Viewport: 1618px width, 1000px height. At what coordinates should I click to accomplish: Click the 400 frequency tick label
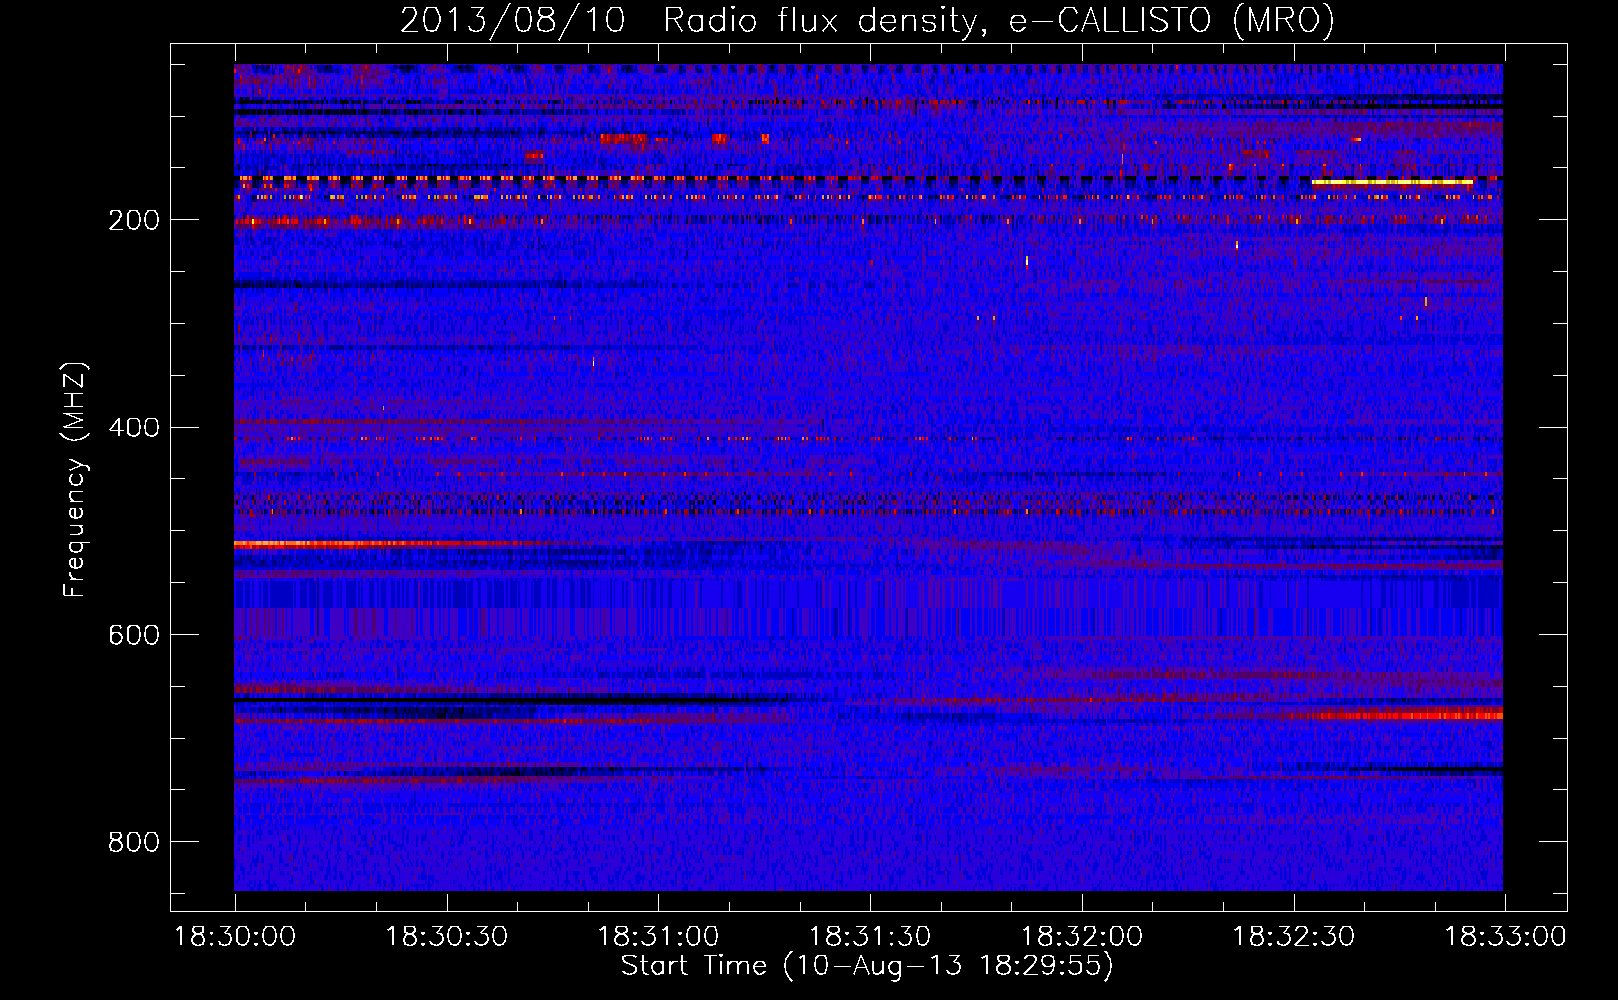[x=134, y=428]
